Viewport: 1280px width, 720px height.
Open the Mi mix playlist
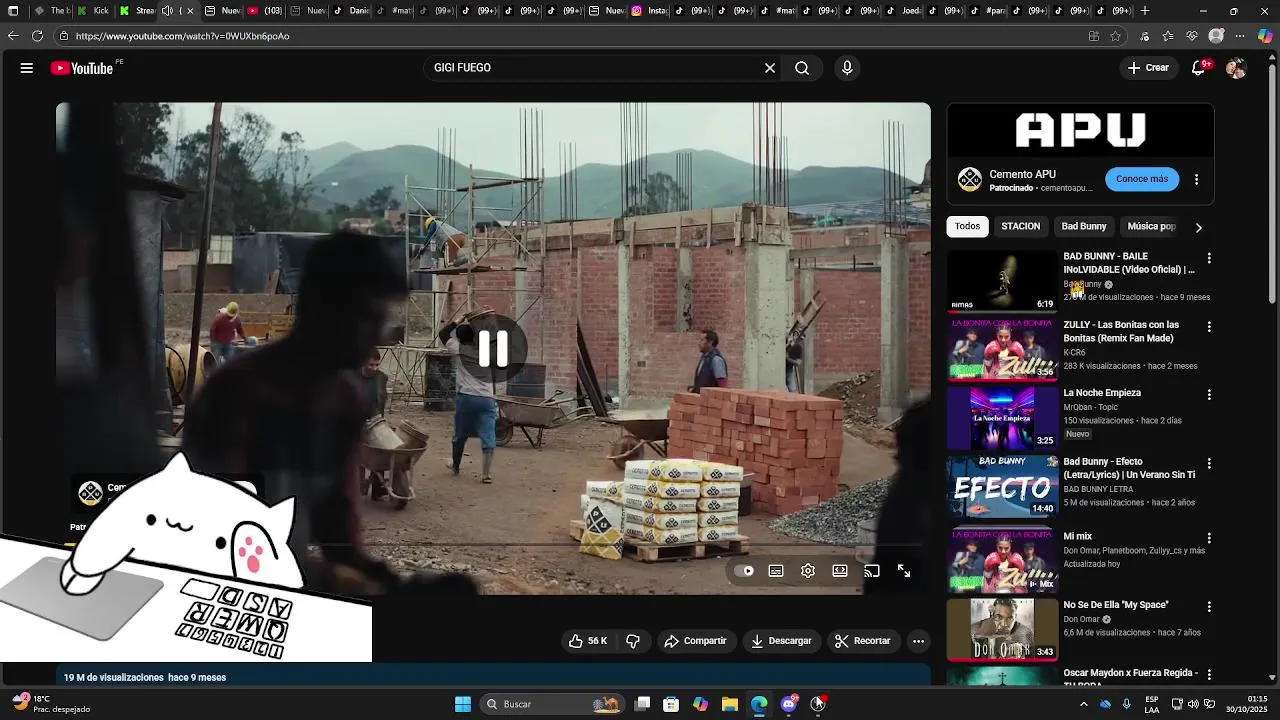click(1077, 537)
